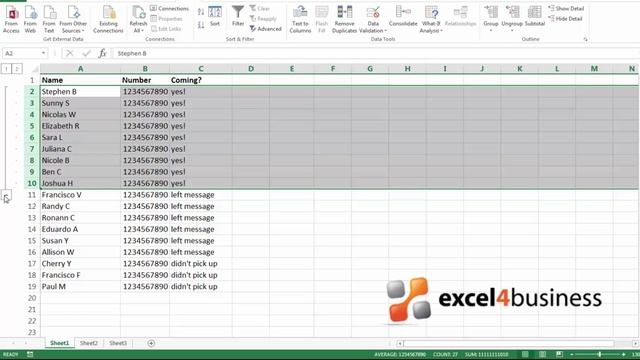Click the formula bar showing Stephen B
Screen dimensions: 640x360
click(x=376, y=53)
